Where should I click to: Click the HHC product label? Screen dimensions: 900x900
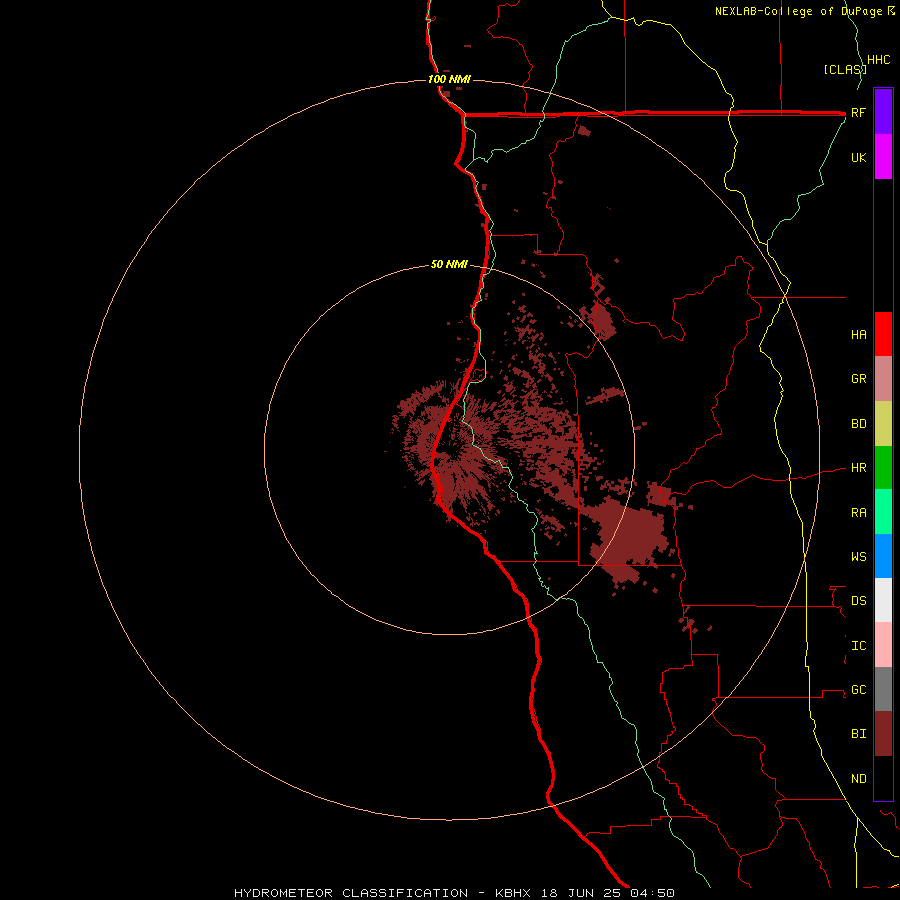[879, 60]
